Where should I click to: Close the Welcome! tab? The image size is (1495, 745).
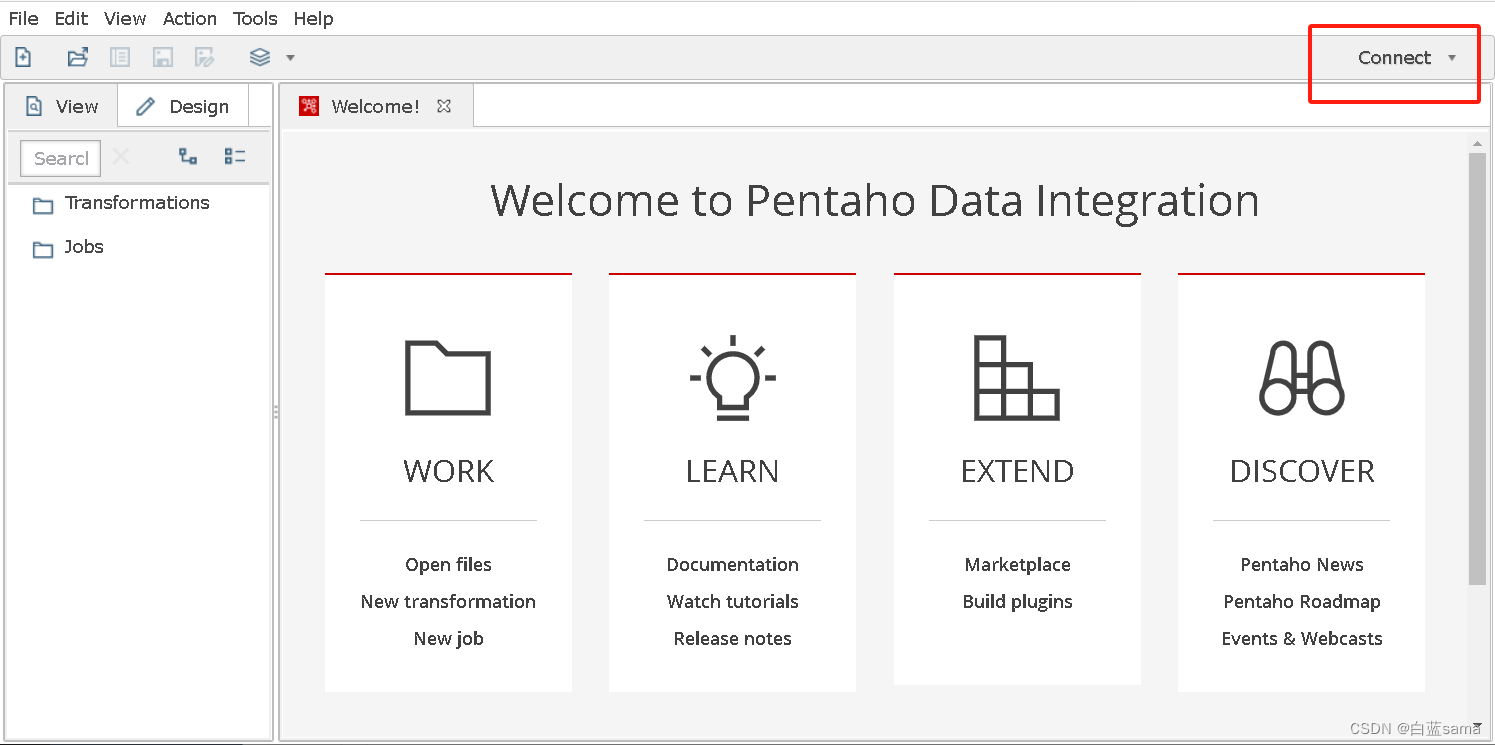[444, 106]
